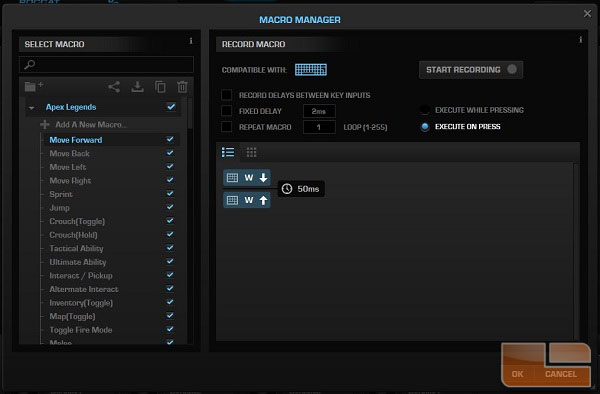
Task: Enable Record Delays Between Key Inputs
Action: coord(227,95)
